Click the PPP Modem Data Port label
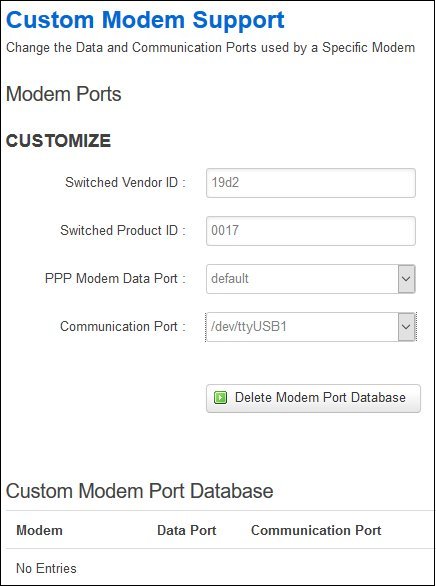The width and height of the screenshot is (436, 586). (x=115, y=279)
